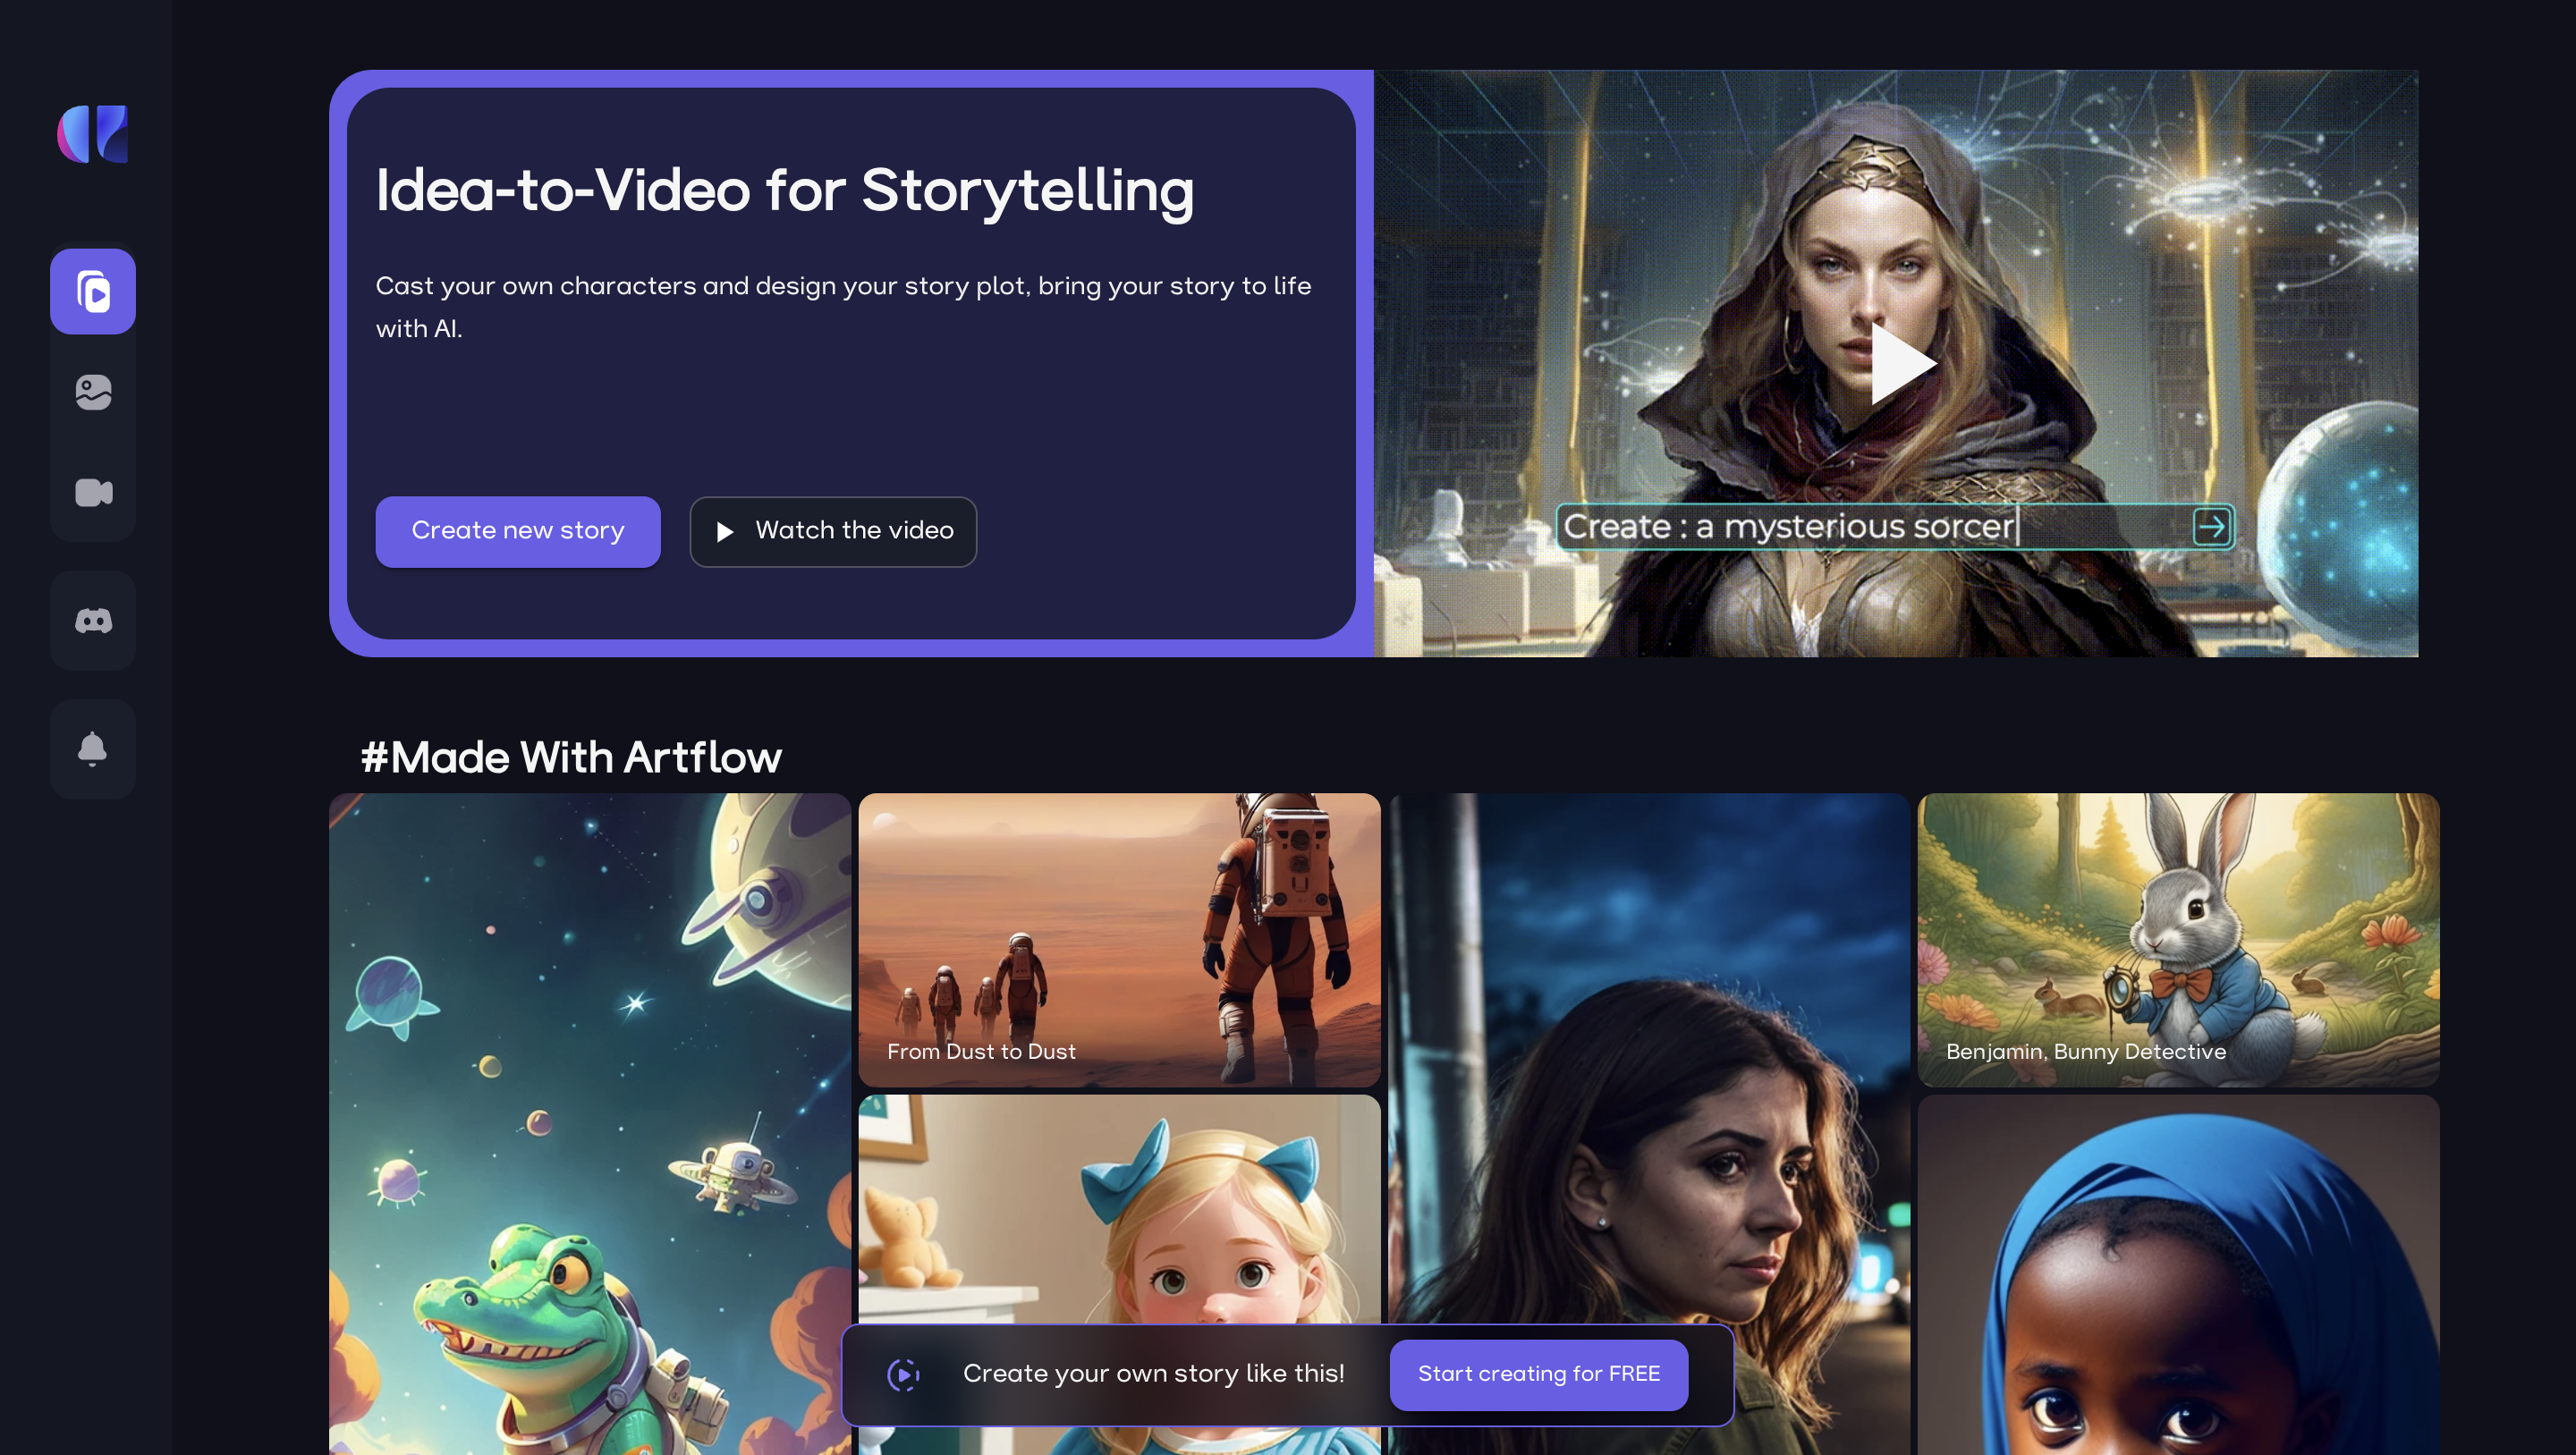Screen dimensions: 2576x1455
Task: Click the #Made With Artflow heading
Action: click(571, 757)
